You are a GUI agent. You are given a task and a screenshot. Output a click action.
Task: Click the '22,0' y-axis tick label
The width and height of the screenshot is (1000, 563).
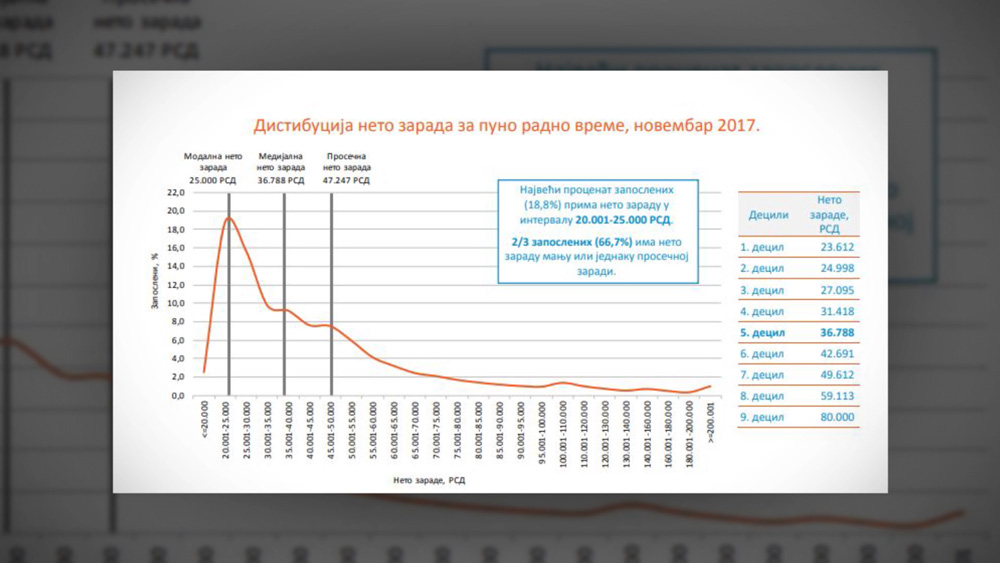click(x=176, y=192)
